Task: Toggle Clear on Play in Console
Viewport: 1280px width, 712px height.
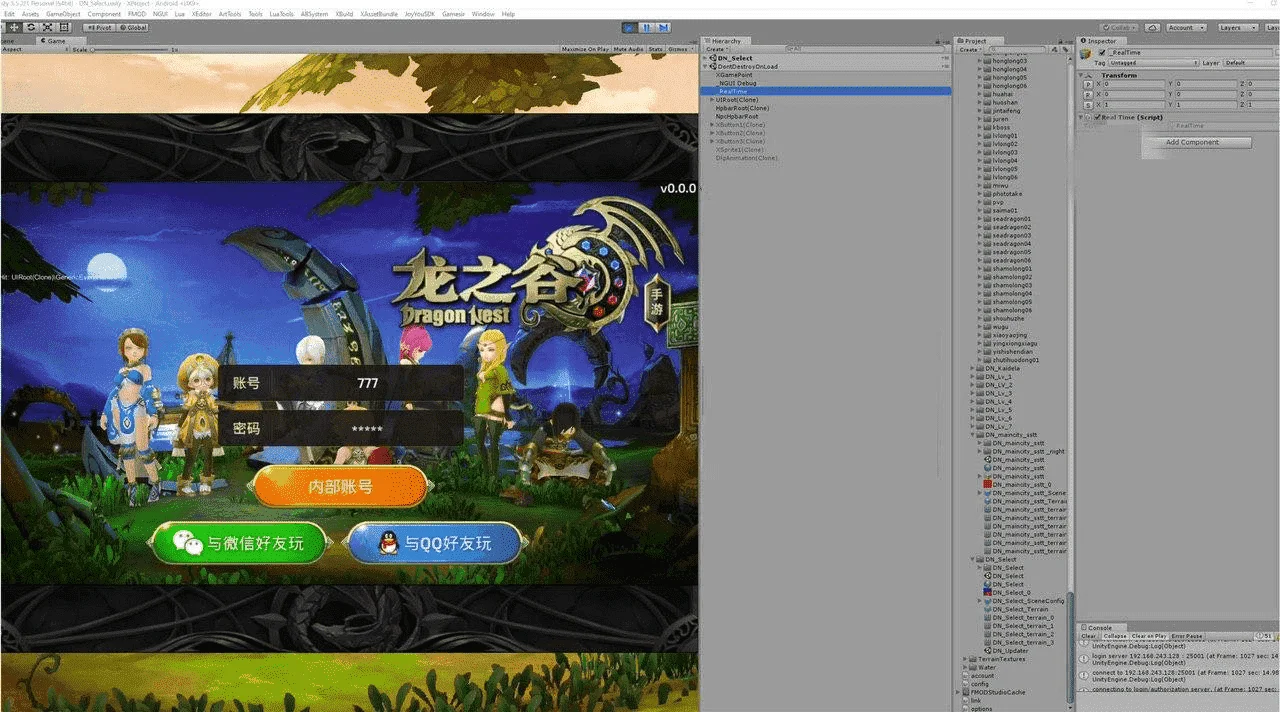Action: coord(1149,636)
